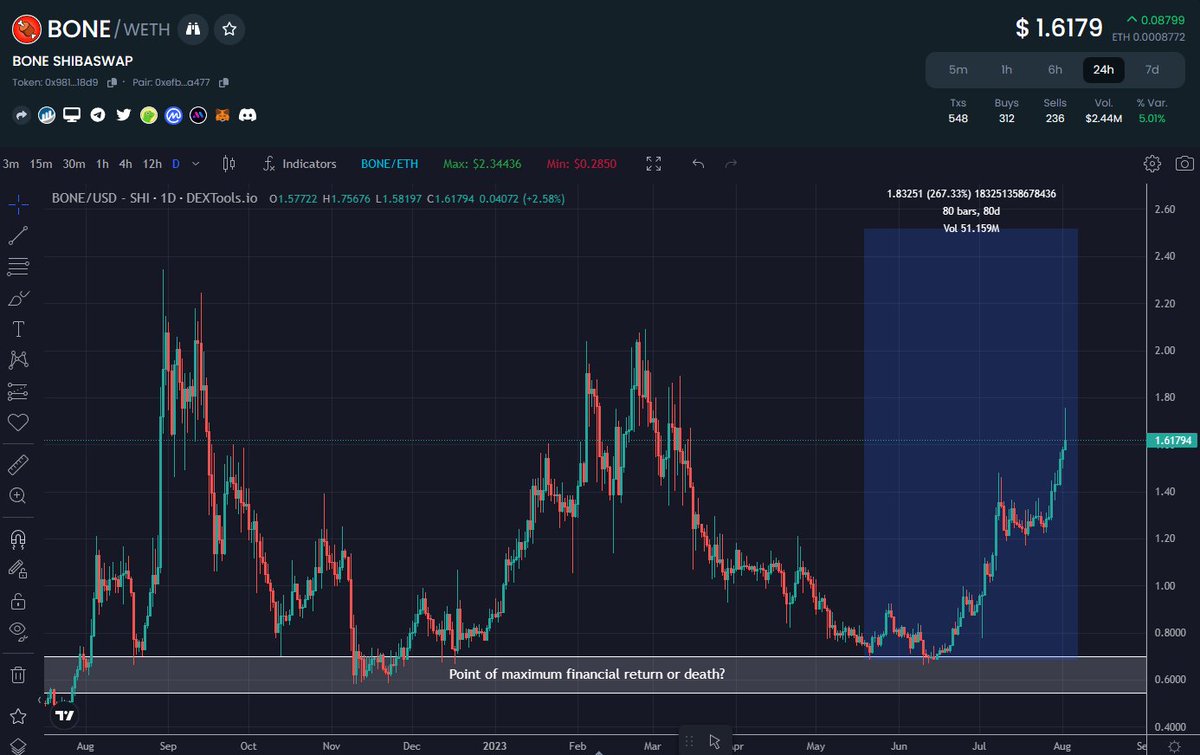
Task: Open the candlestick chart style menu
Action: pyautogui.click(x=229, y=163)
